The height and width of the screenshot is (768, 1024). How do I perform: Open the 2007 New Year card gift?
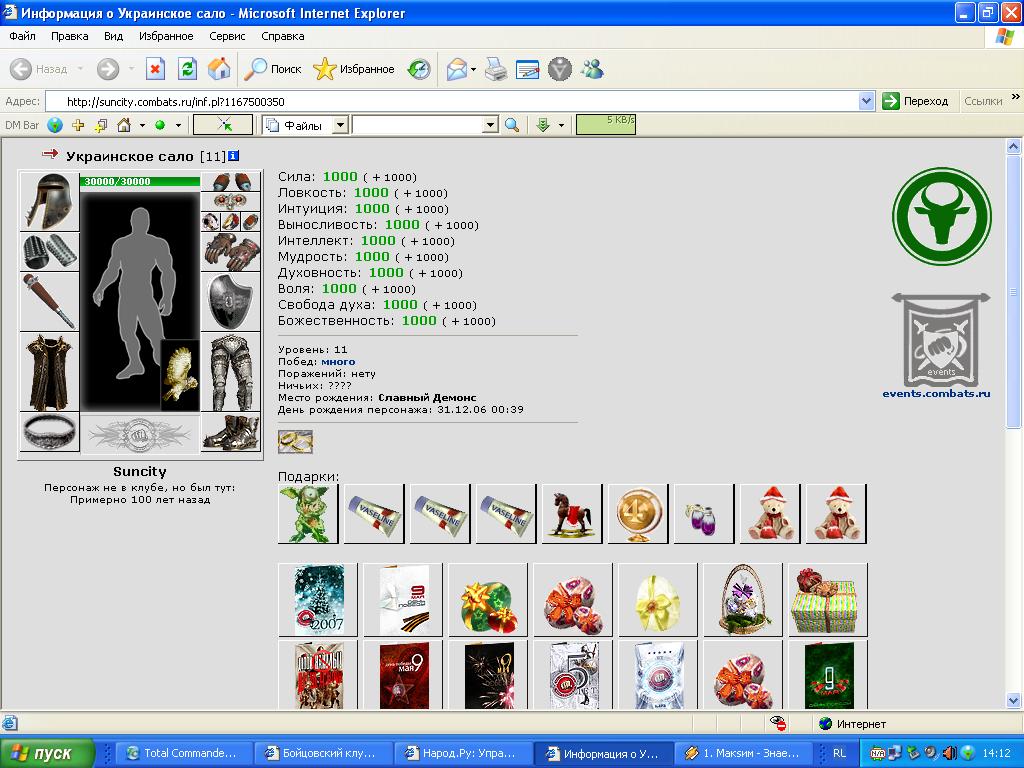point(318,600)
